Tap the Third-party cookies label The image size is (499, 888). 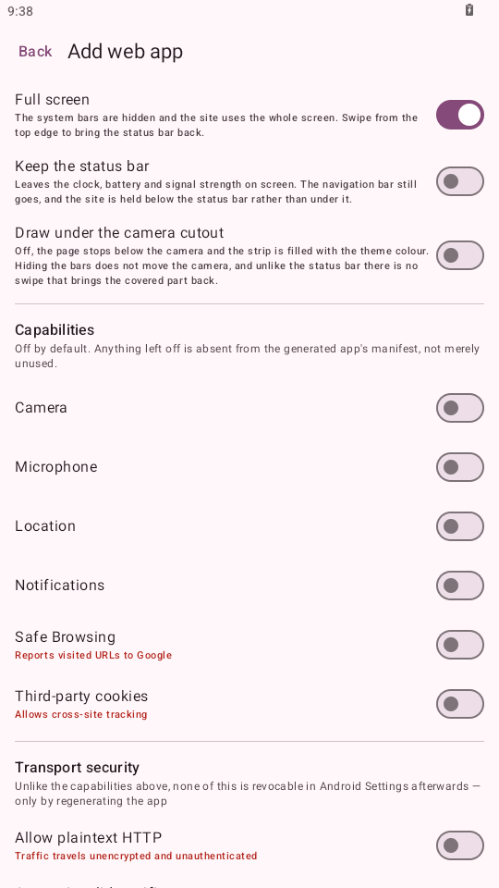click(81, 696)
